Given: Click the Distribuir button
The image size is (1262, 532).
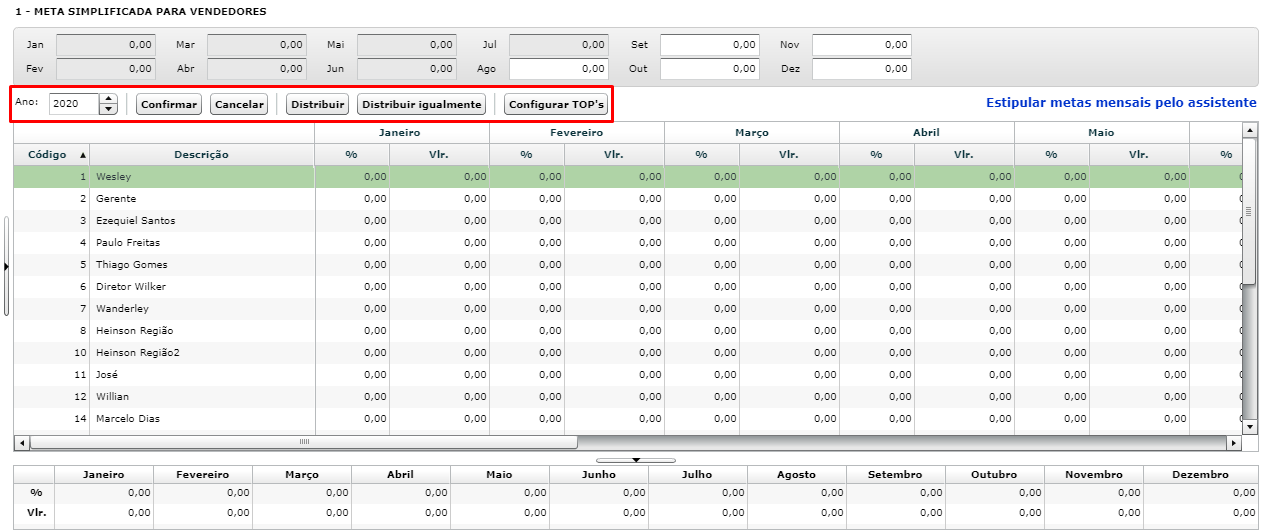Looking at the screenshot, I should (x=318, y=104).
